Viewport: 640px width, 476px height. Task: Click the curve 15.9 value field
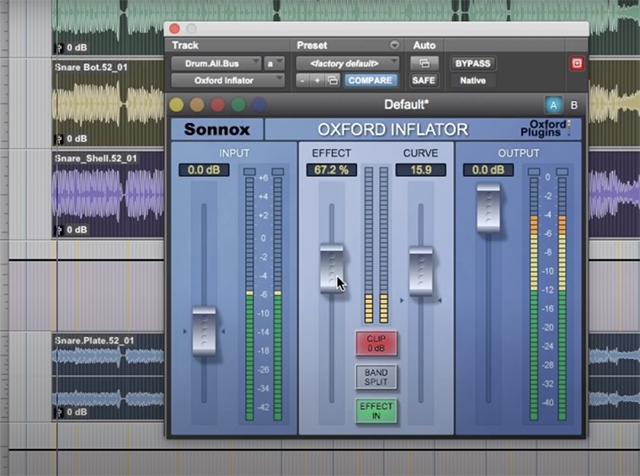(x=421, y=170)
